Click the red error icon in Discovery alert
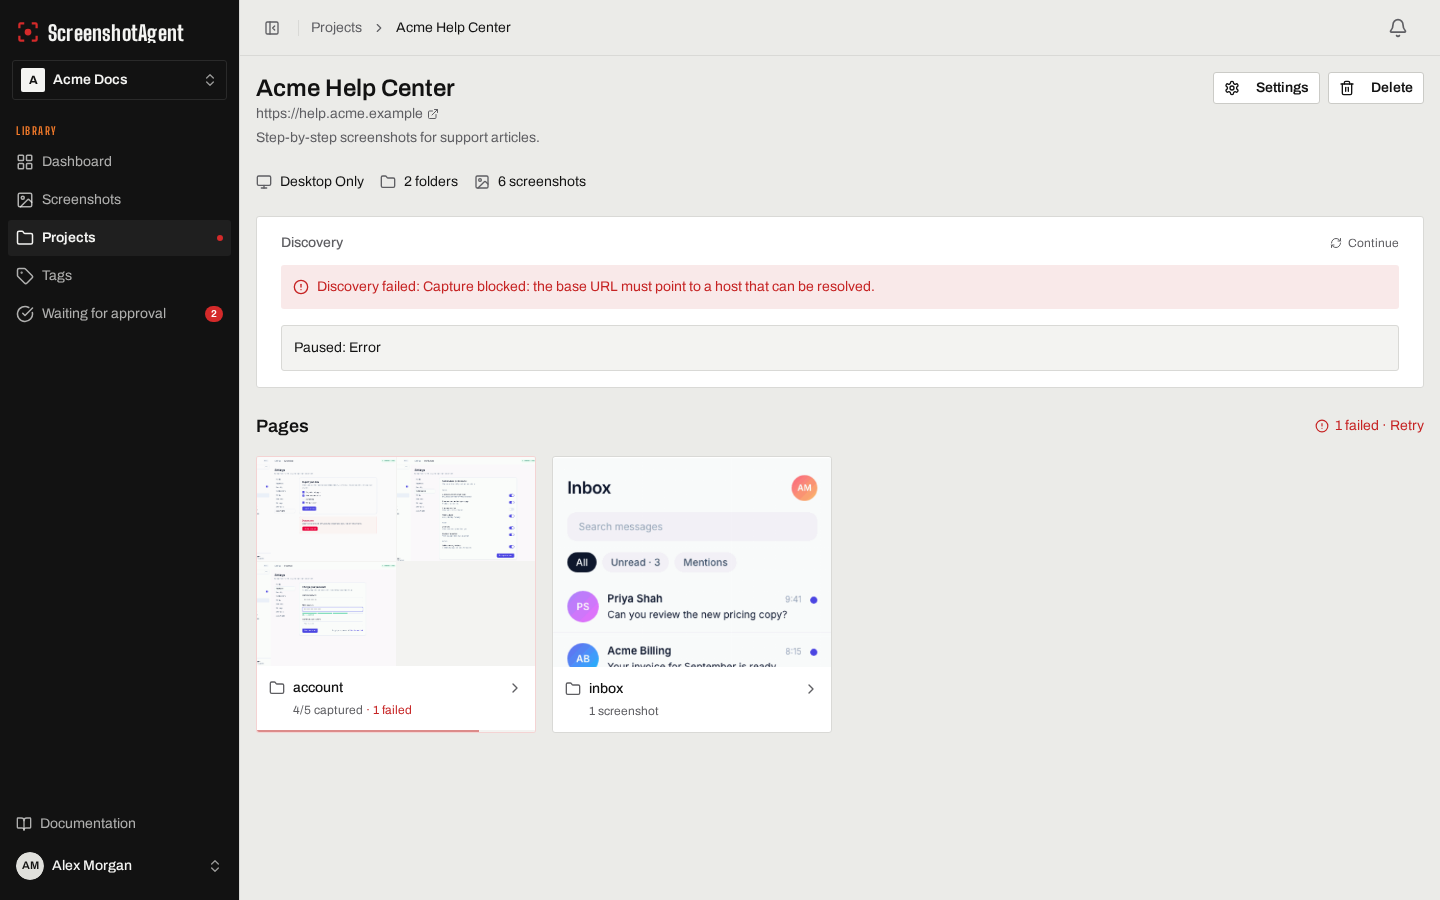The height and width of the screenshot is (900, 1440). (x=301, y=287)
